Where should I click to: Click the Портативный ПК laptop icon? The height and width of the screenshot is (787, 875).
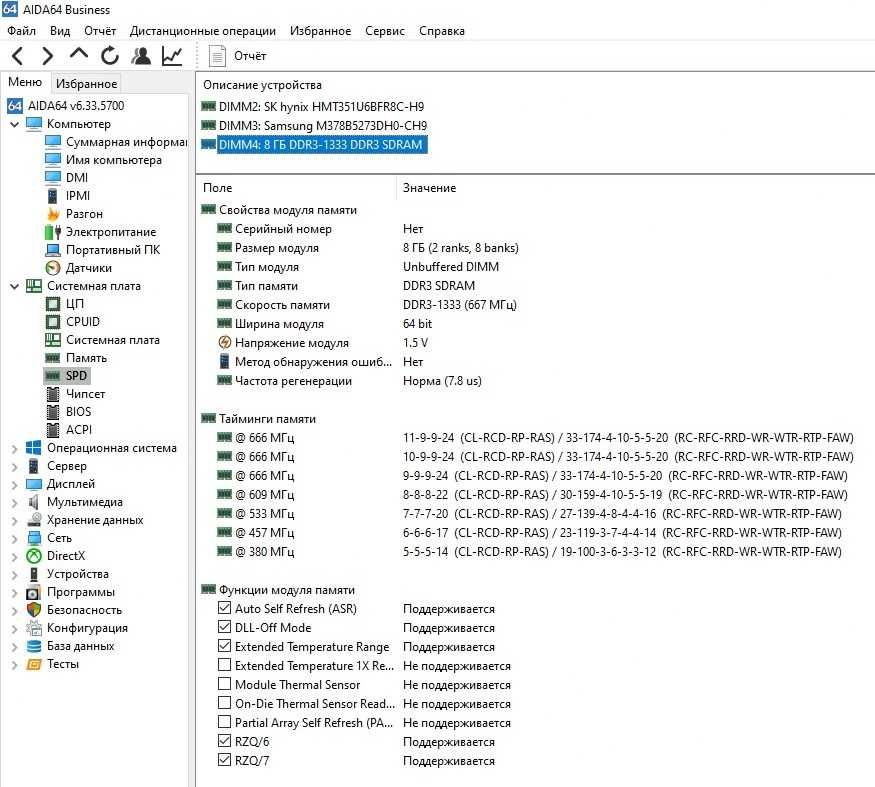(53, 249)
